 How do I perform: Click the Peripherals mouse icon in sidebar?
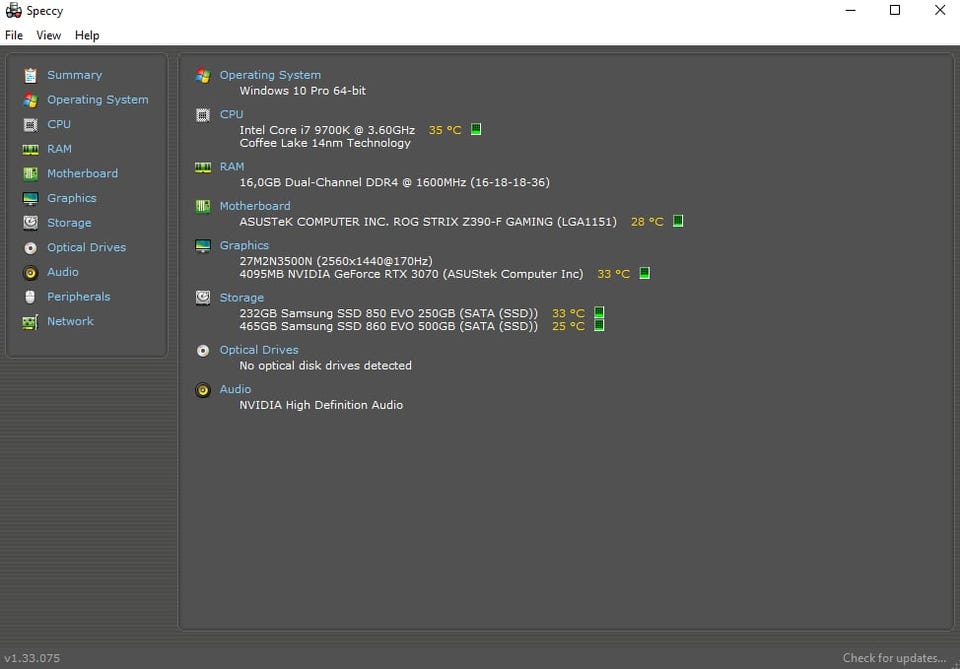pos(30,297)
